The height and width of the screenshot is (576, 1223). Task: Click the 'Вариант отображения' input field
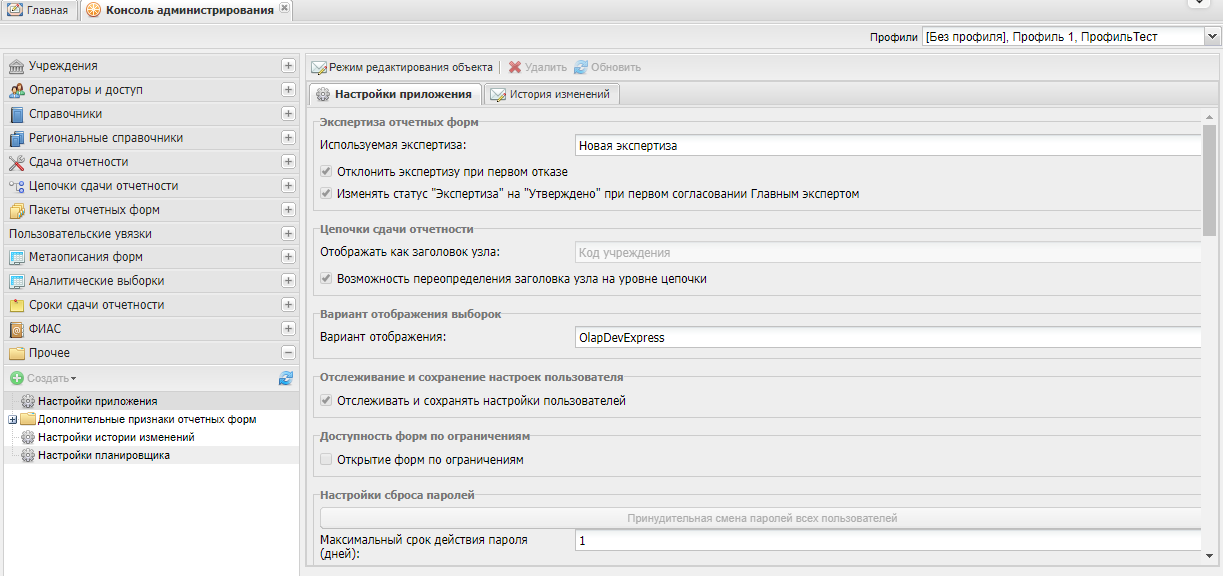887,338
